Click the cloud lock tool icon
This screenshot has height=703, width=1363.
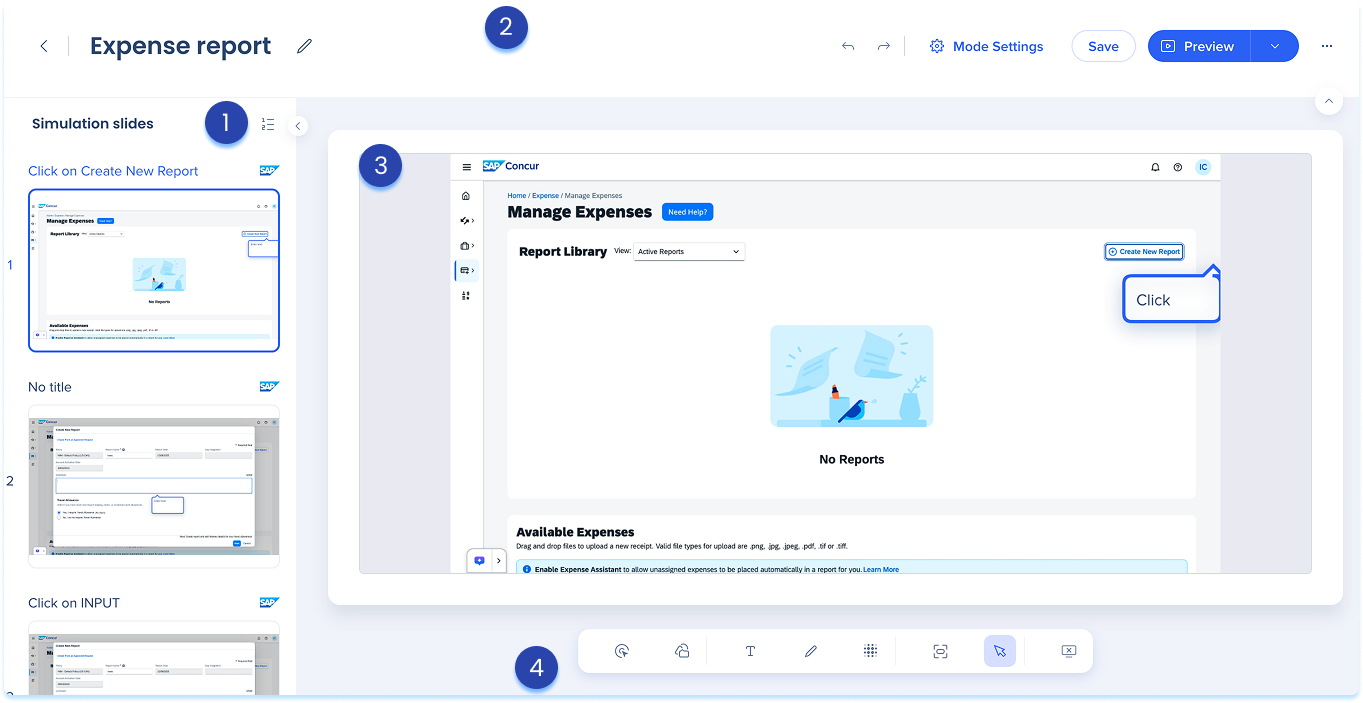(682, 651)
